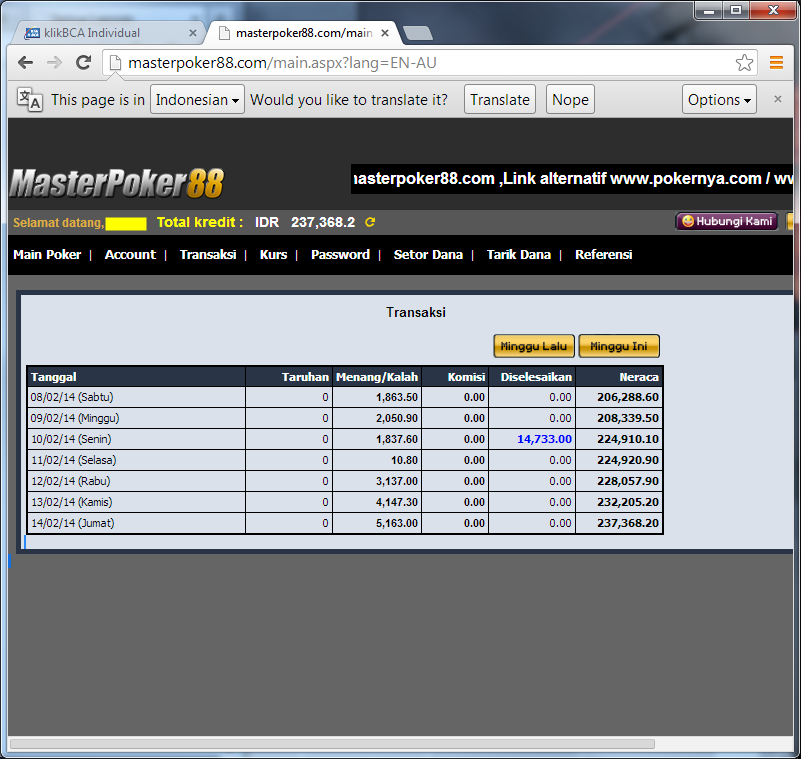Open a new tab button
This screenshot has width=801, height=759.
[417, 33]
